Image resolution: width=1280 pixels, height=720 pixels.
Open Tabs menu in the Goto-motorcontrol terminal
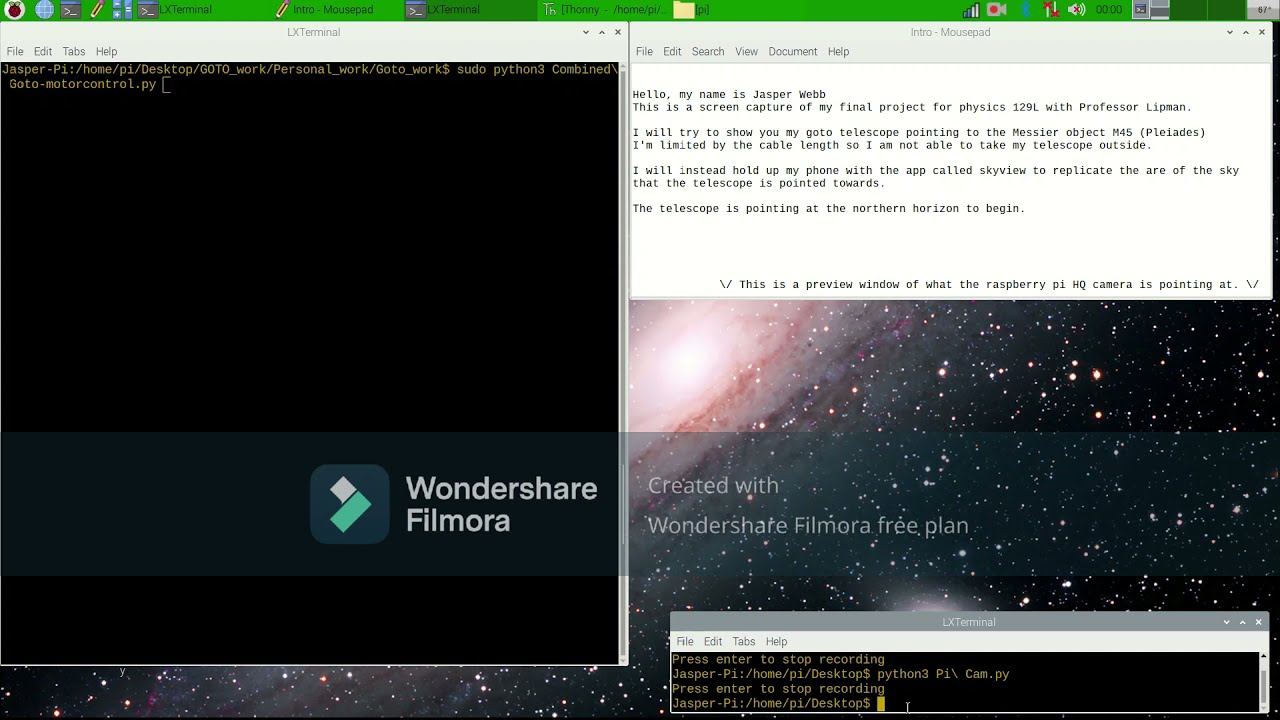pos(74,51)
